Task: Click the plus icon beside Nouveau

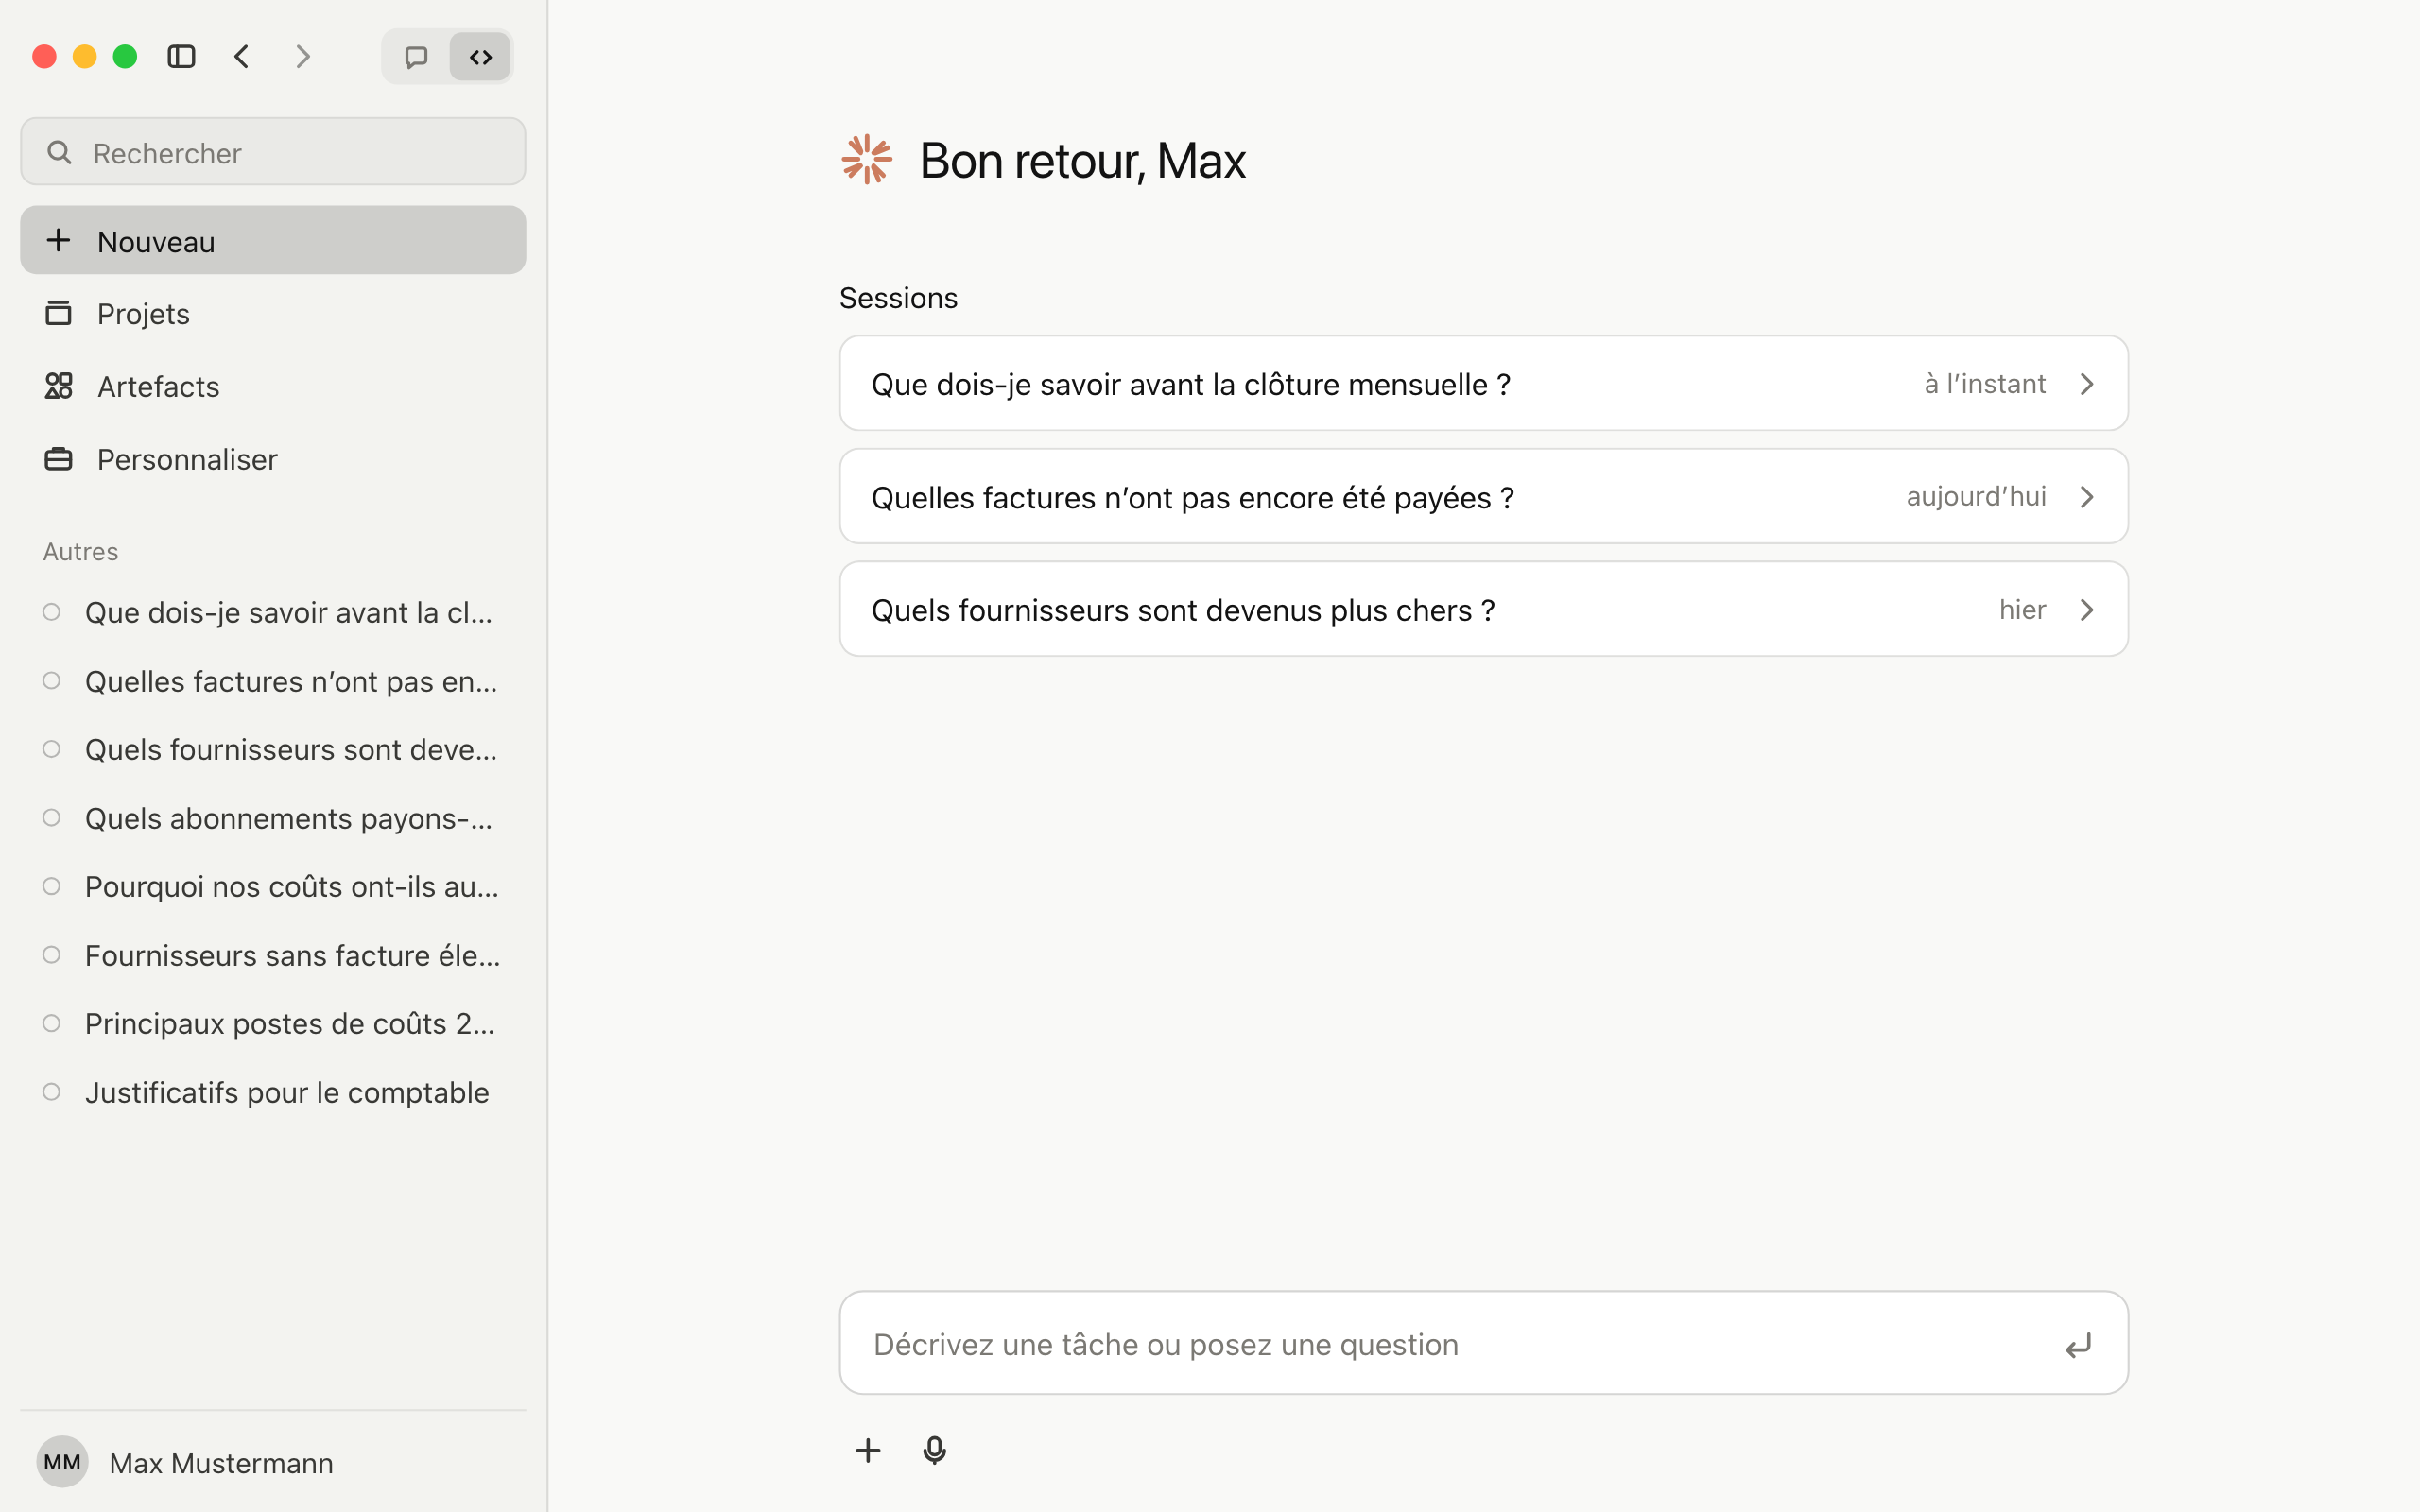Action: pos(59,240)
